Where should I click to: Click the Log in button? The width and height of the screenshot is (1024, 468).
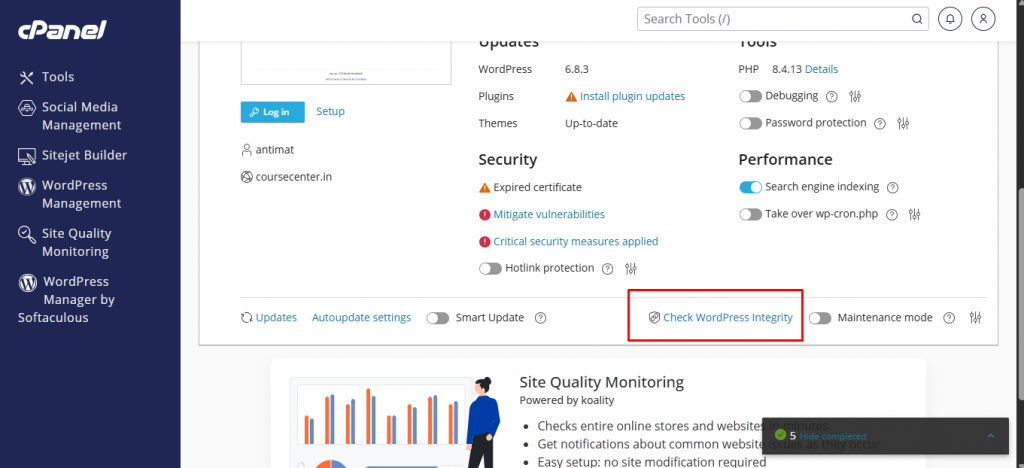(272, 112)
